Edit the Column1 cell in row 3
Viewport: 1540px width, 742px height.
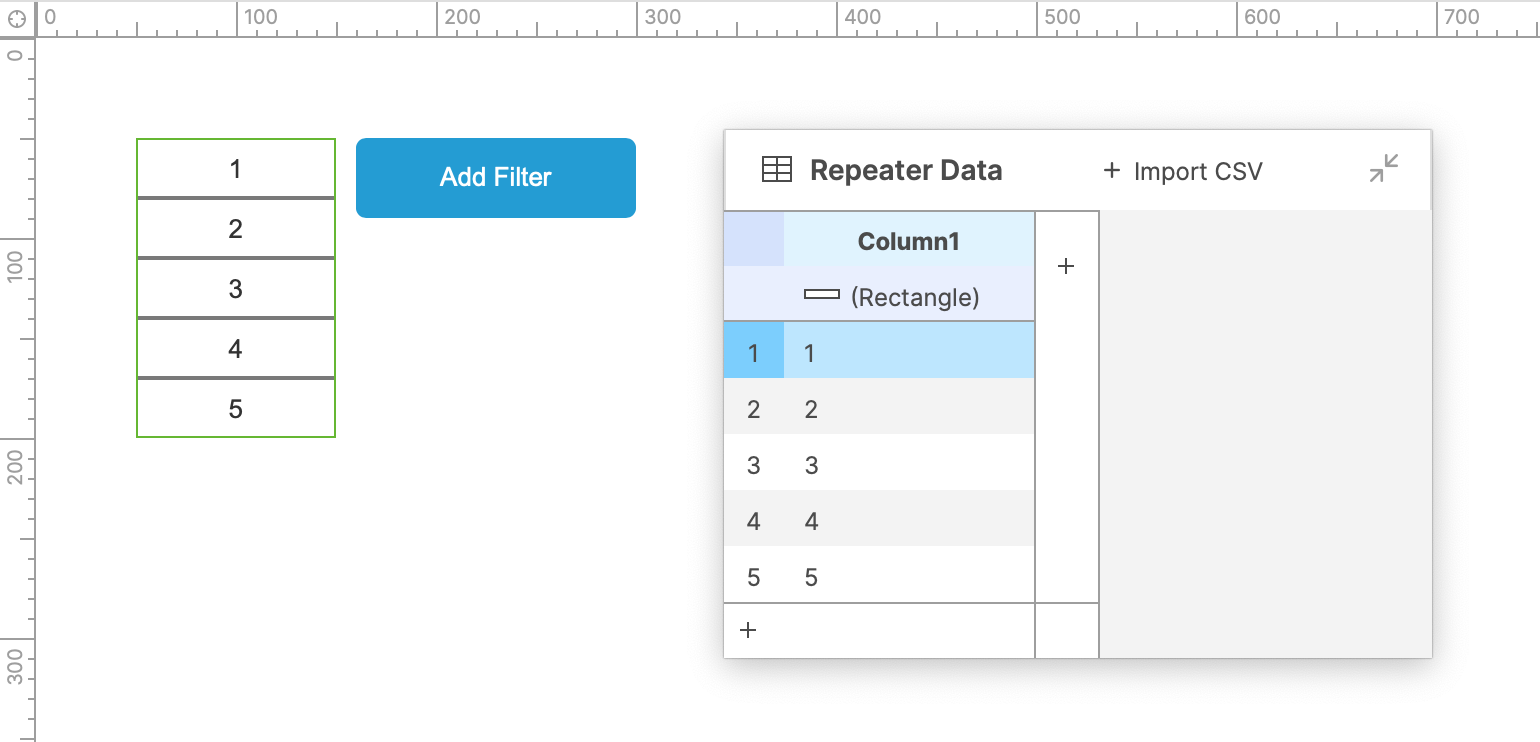(908, 465)
